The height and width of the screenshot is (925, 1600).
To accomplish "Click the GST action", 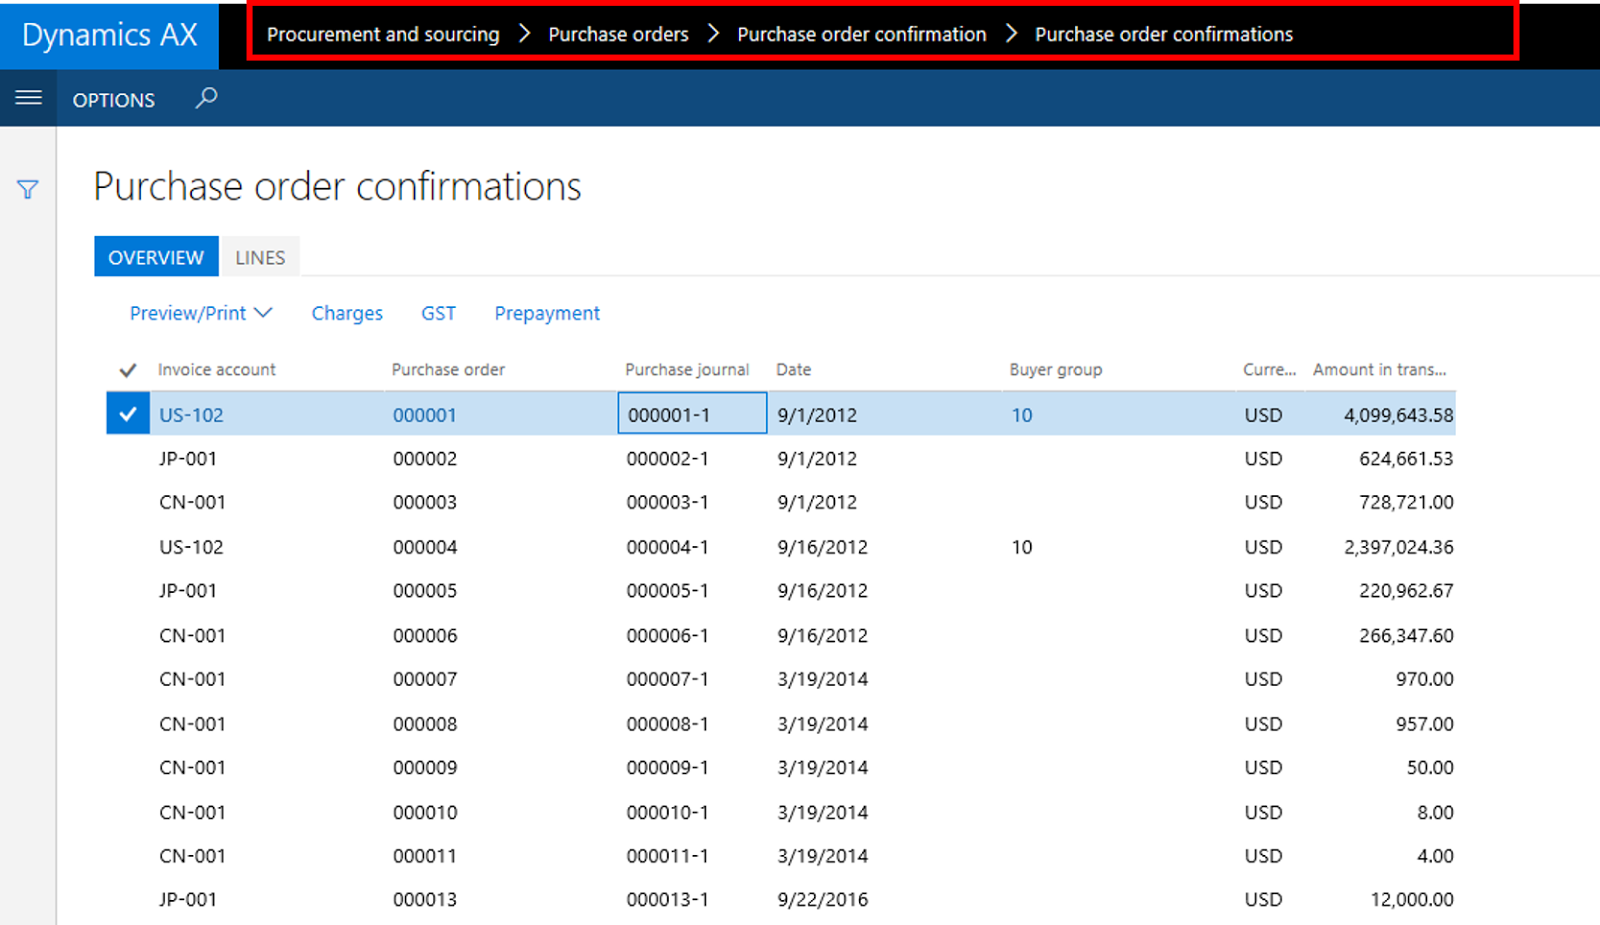I will [438, 313].
